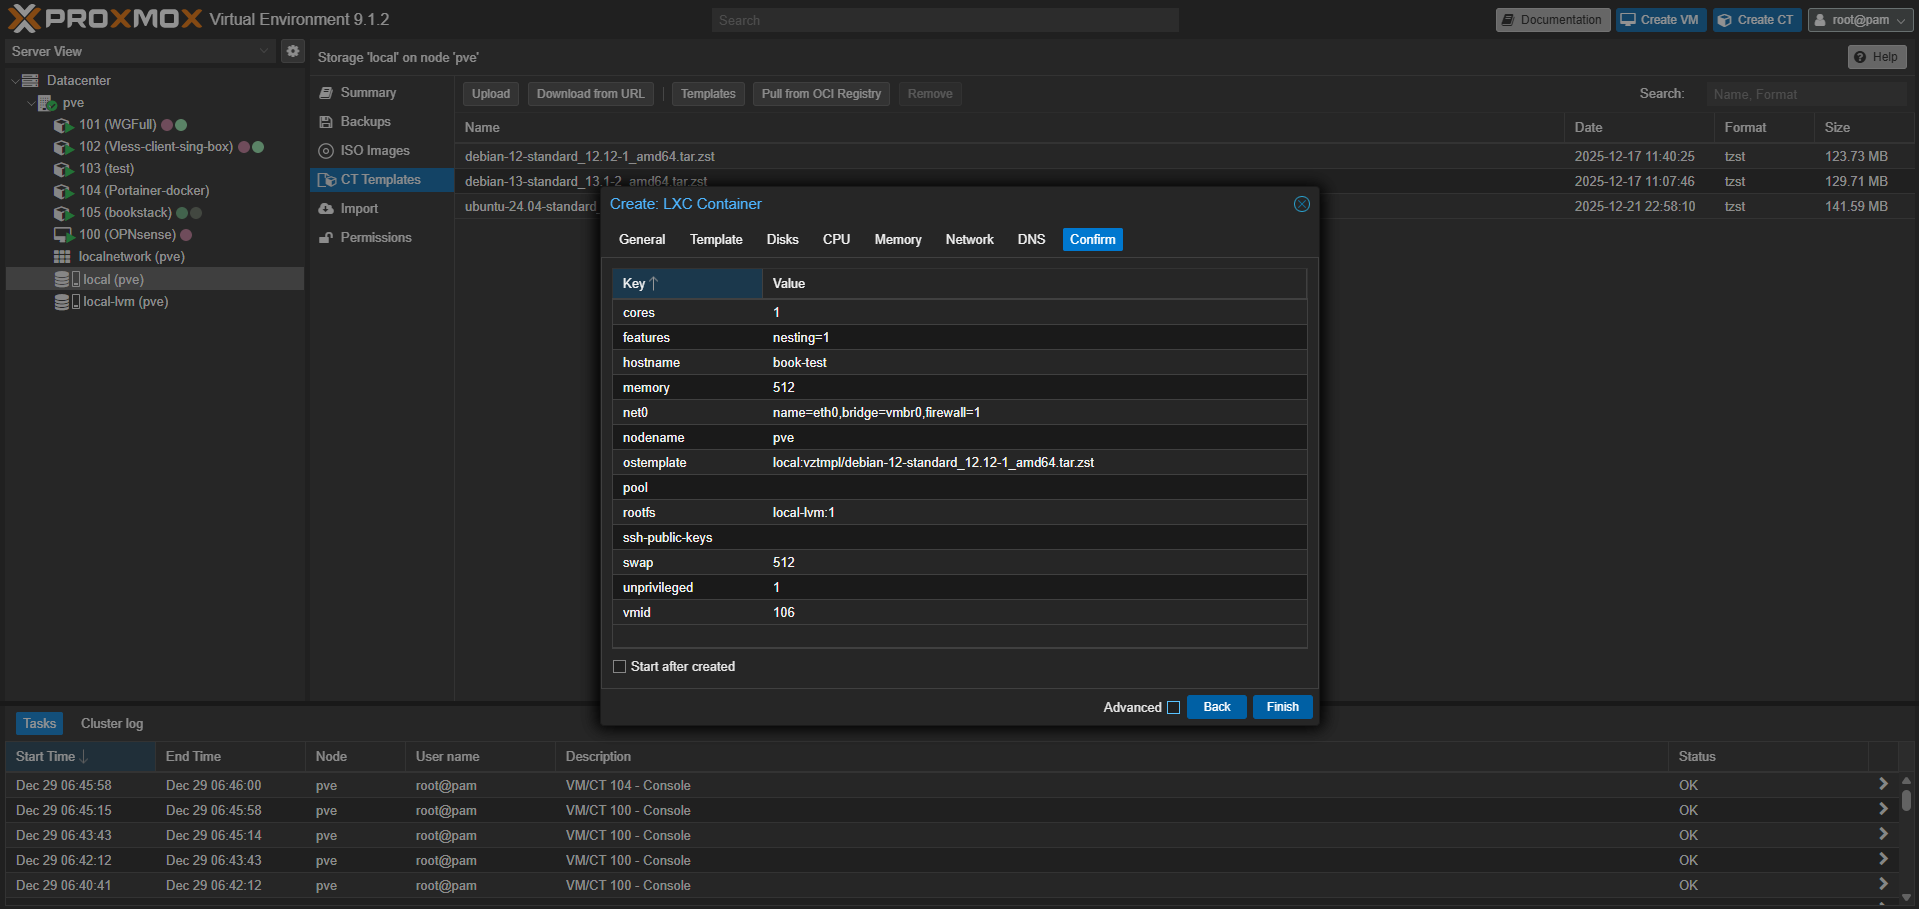Switch to the Network wizard tab
This screenshot has width=1919, height=909.
pos(969,240)
